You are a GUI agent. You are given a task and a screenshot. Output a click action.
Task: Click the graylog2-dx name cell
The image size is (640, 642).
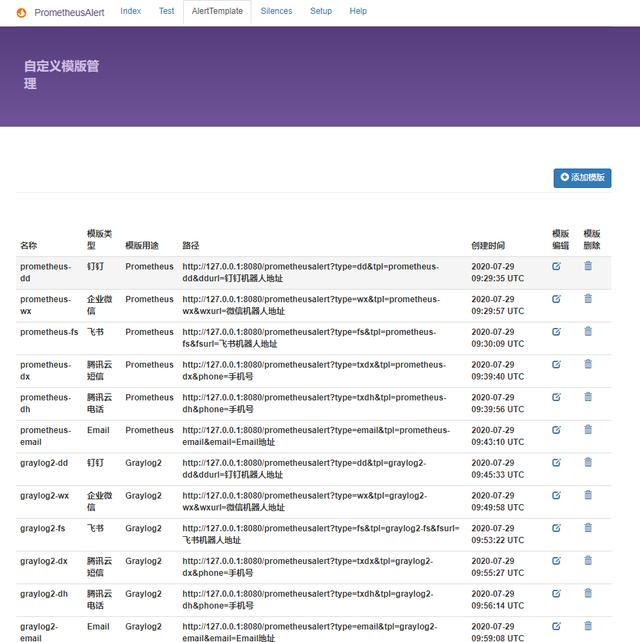click(44, 561)
